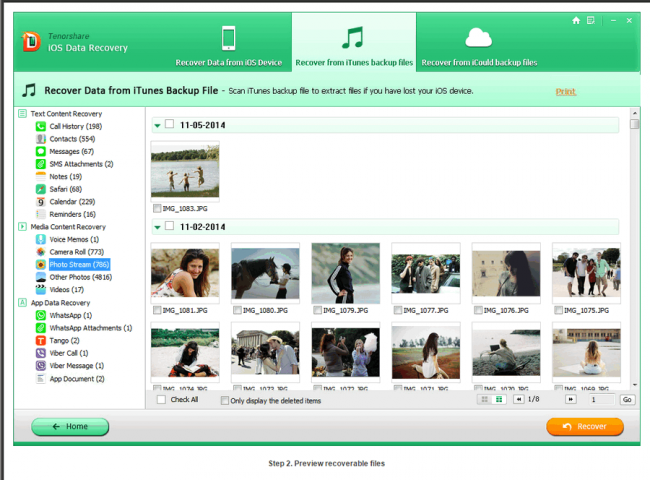Tick the IMG_1080.JPG checkbox
The image size is (650, 480).
pyautogui.click(x=237, y=310)
